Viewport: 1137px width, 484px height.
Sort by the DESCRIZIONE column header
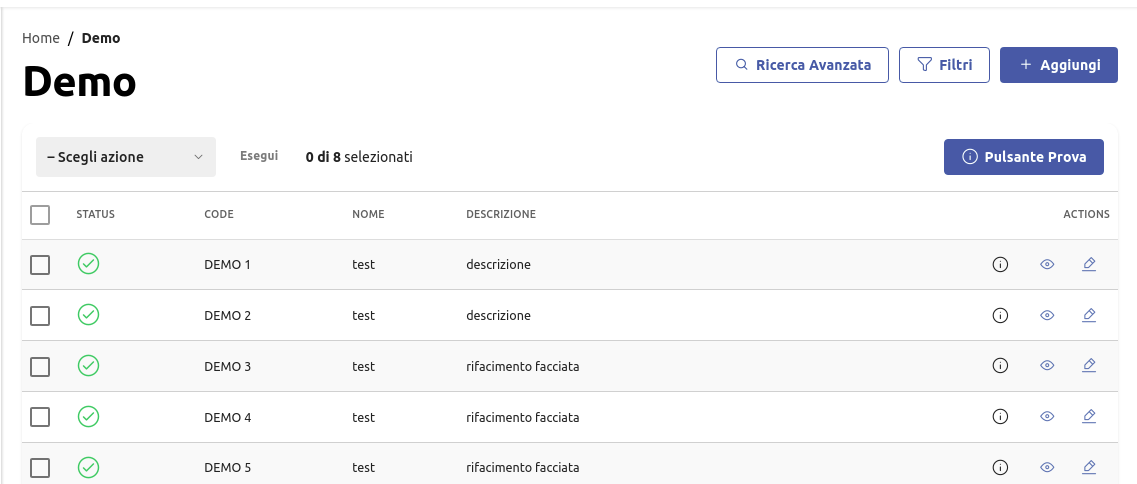(501, 214)
